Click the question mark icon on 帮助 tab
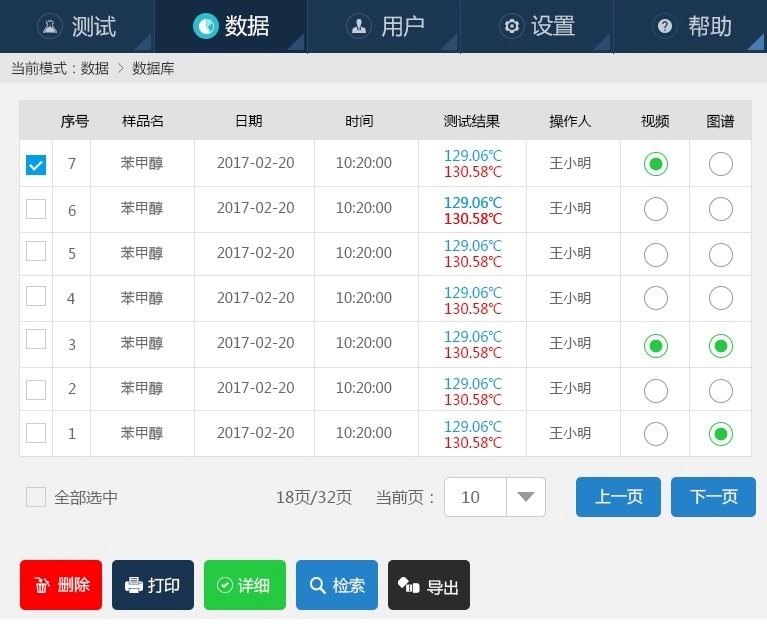This screenshot has height=628, width=767. pyautogui.click(x=664, y=26)
